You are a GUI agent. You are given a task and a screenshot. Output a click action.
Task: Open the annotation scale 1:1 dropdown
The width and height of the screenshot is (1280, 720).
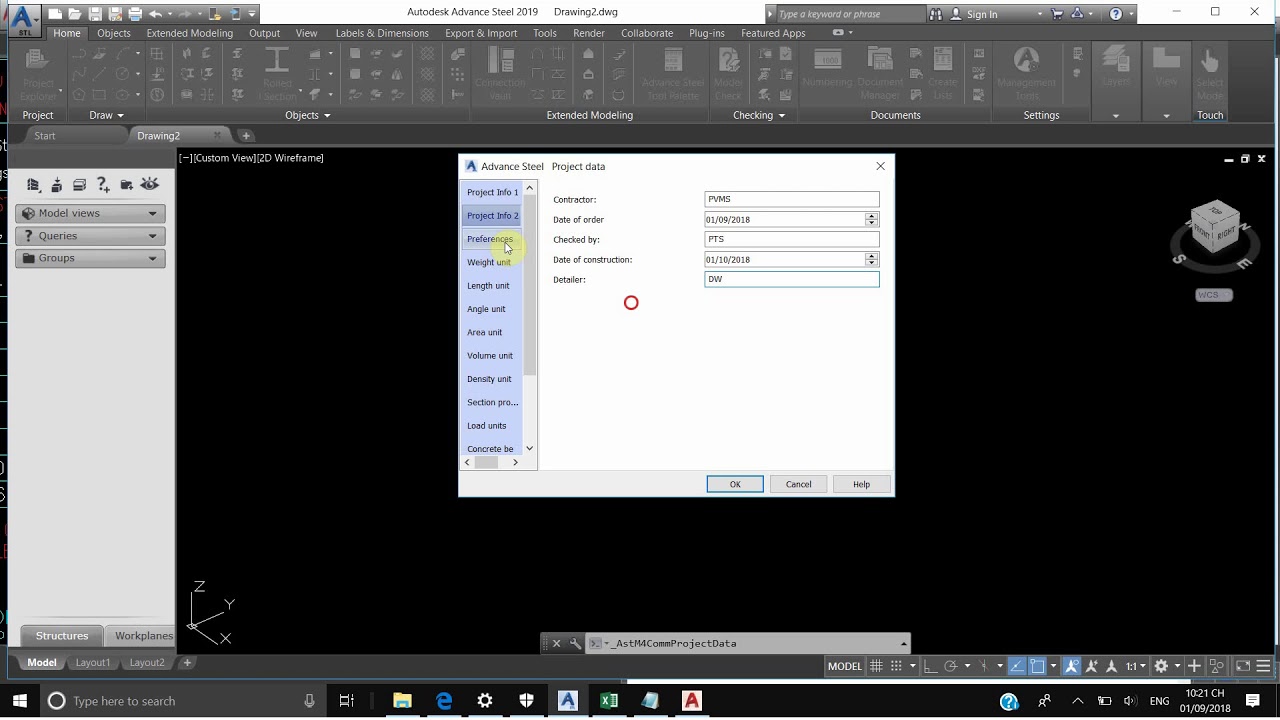point(1136,666)
